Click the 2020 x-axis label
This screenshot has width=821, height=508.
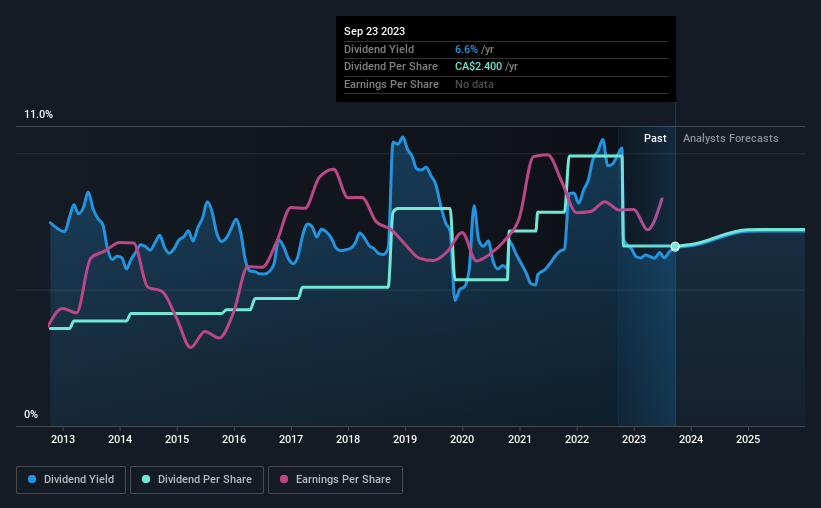coord(462,439)
